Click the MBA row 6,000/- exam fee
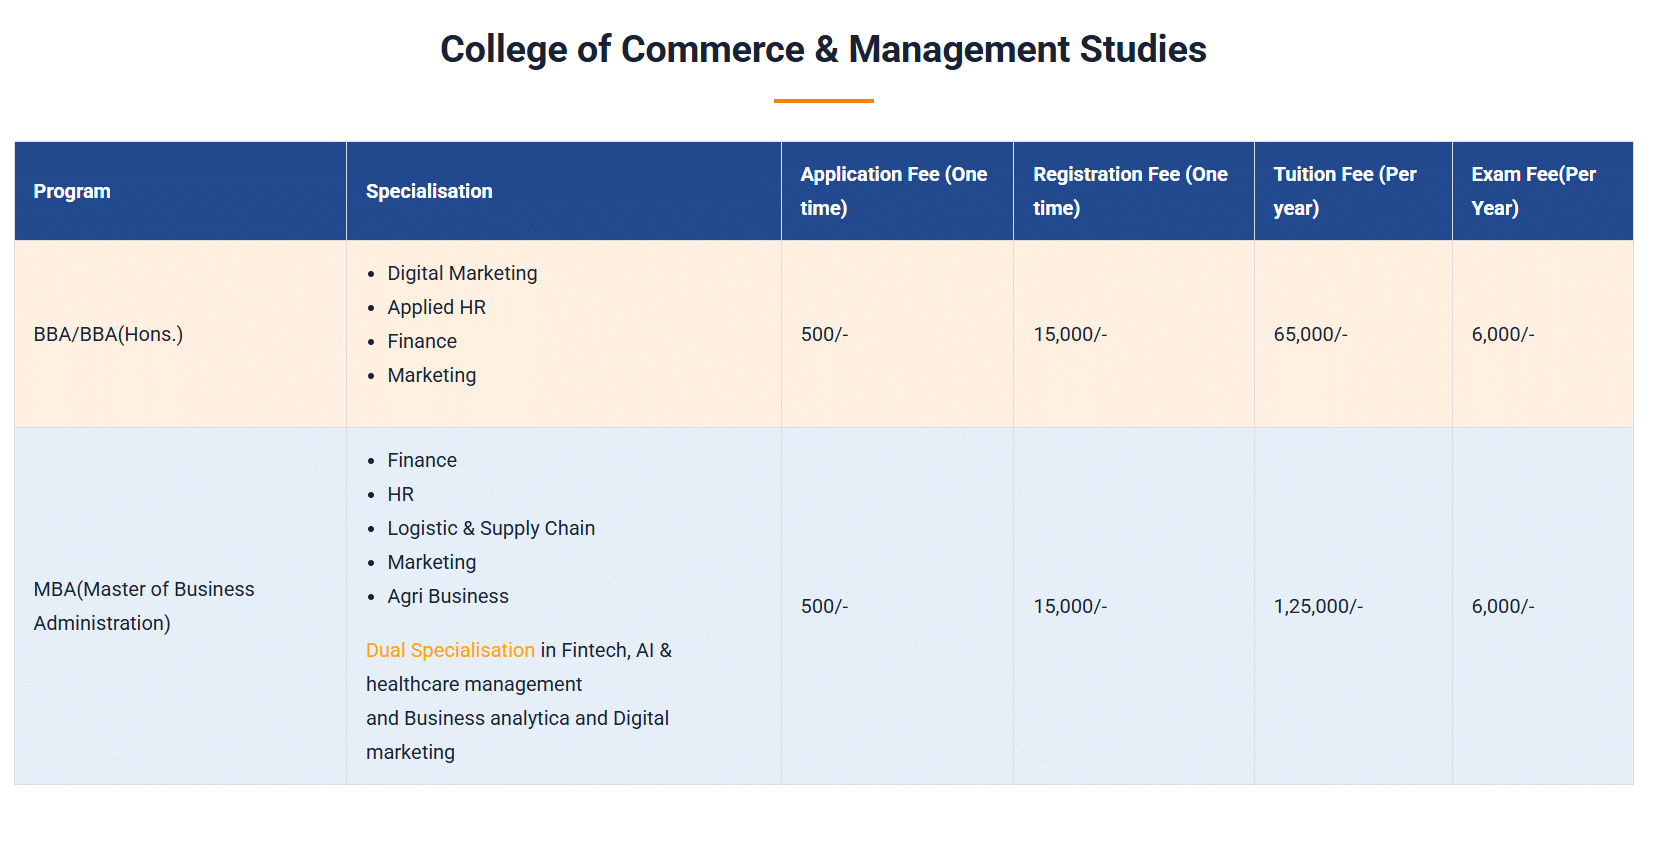This screenshot has width=1658, height=842. coord(1502,606)
